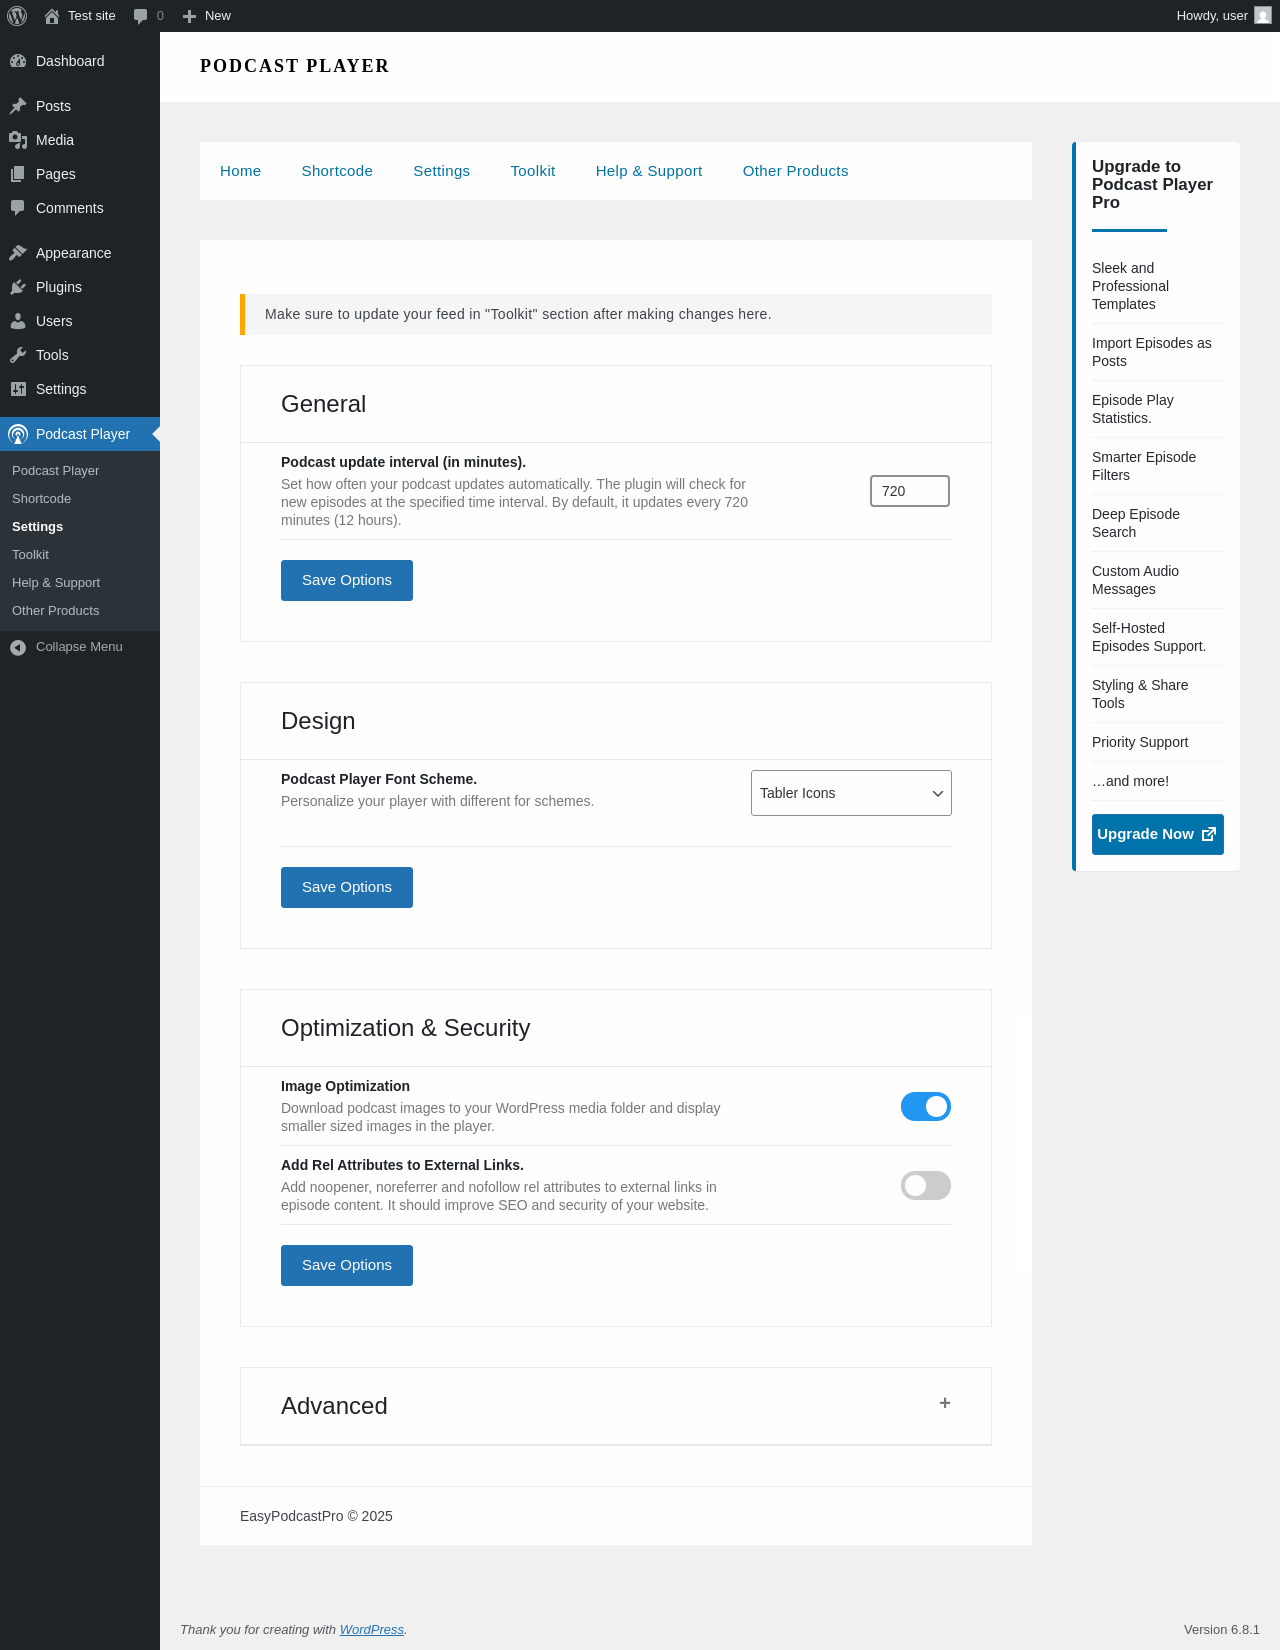Click the Tools wrench icon
The width and height of the screenshot is (1280, 1650).
click(18, 355)
